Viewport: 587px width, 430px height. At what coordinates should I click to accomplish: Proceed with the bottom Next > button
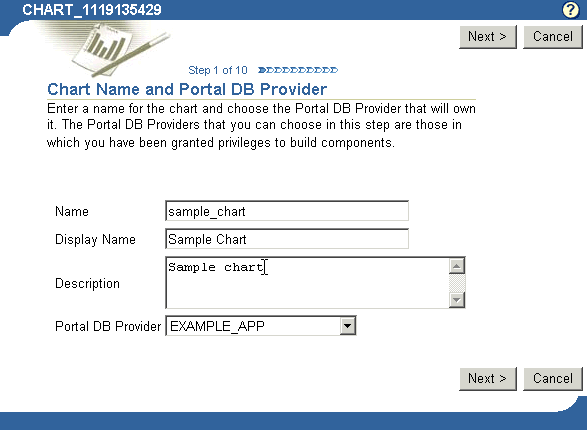click(488, 379)
